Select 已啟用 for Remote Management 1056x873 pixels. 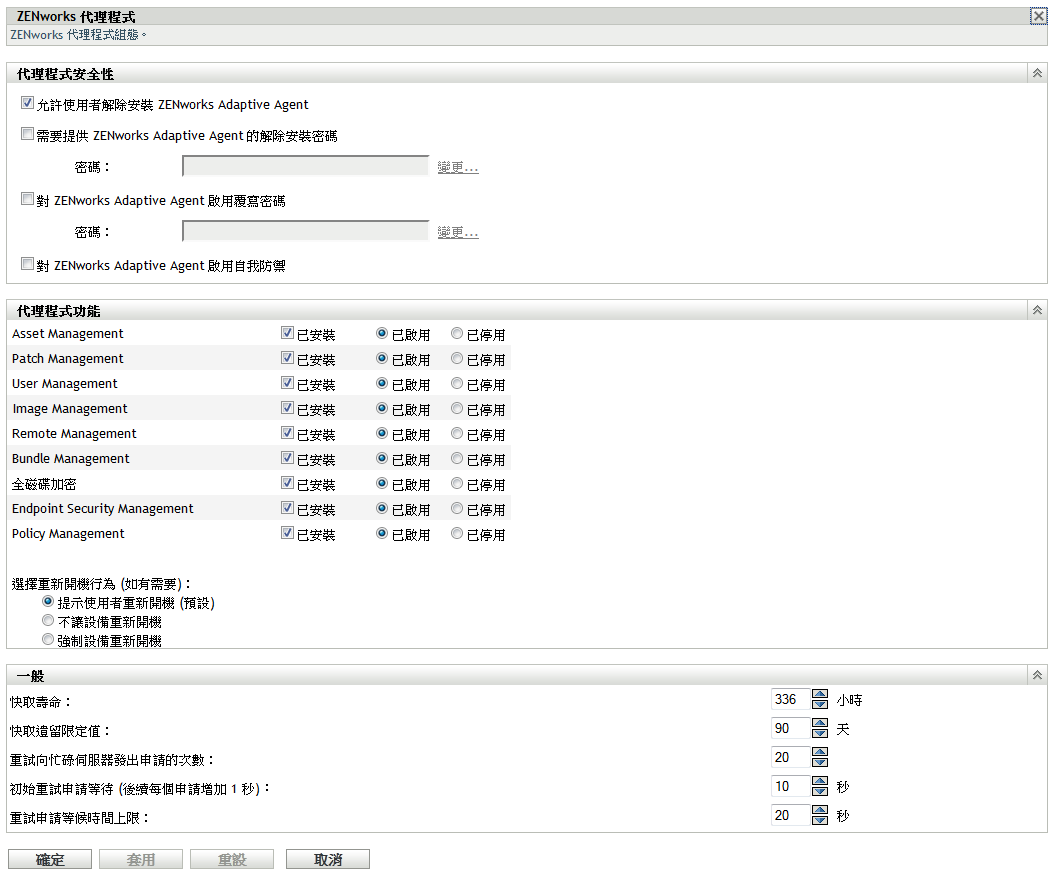coord(382,432)
